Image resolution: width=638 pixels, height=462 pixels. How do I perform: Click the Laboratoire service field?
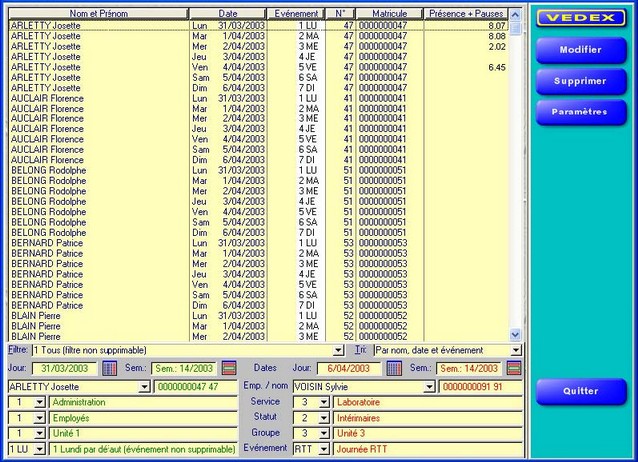[428, 403]
